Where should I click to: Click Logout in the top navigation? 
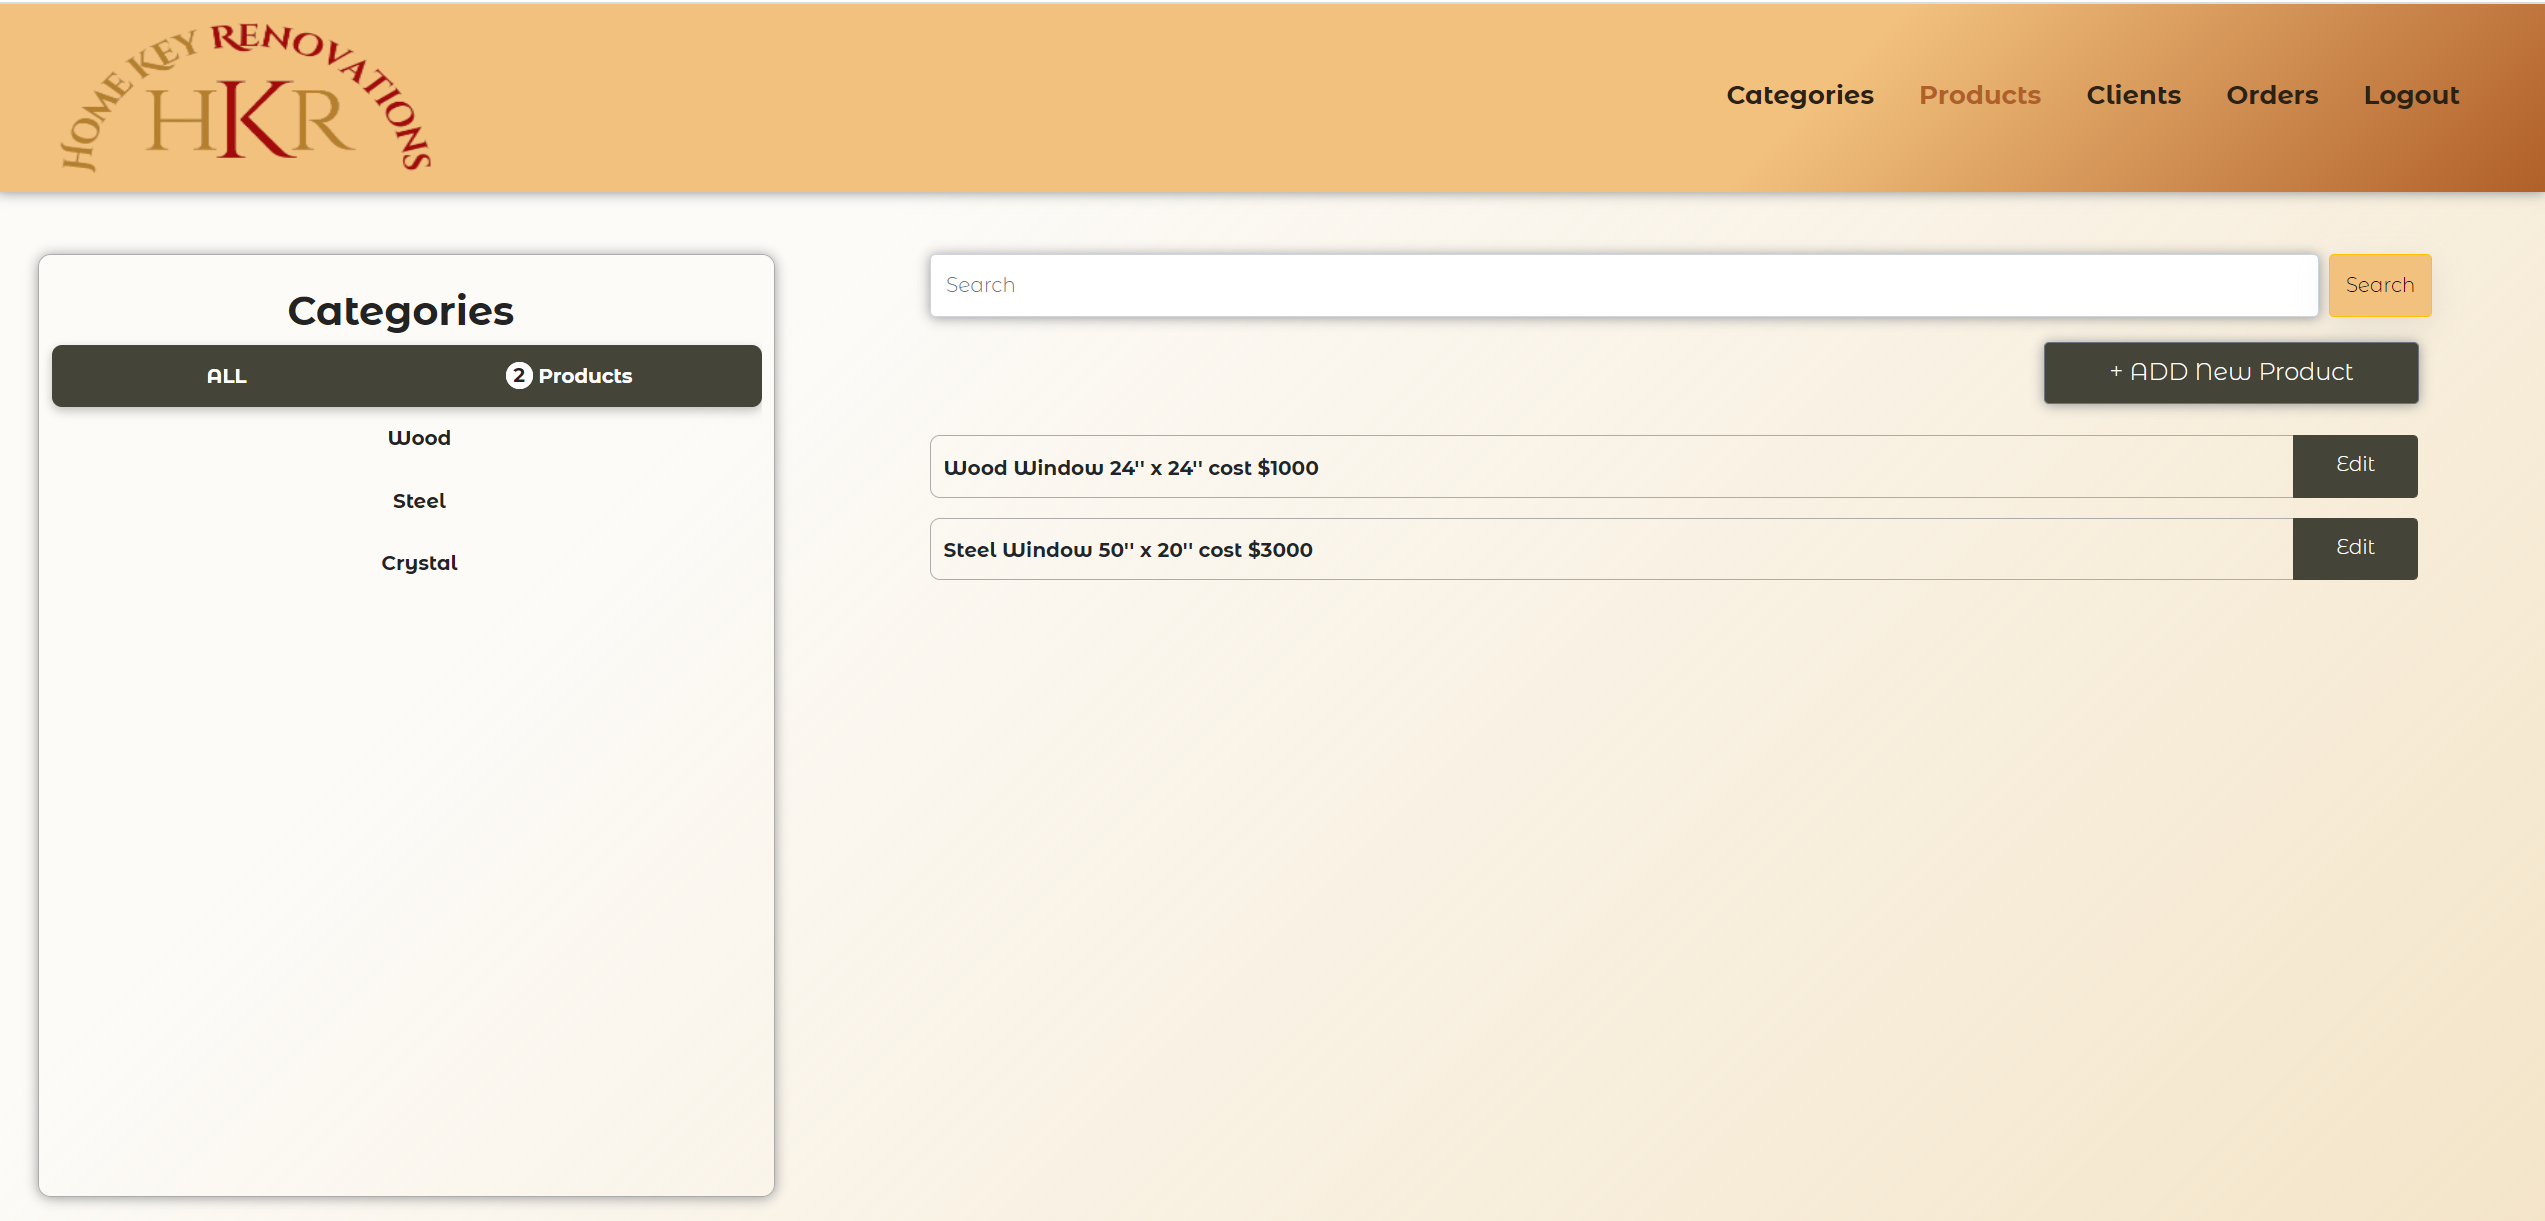[x=2410, y=95]
